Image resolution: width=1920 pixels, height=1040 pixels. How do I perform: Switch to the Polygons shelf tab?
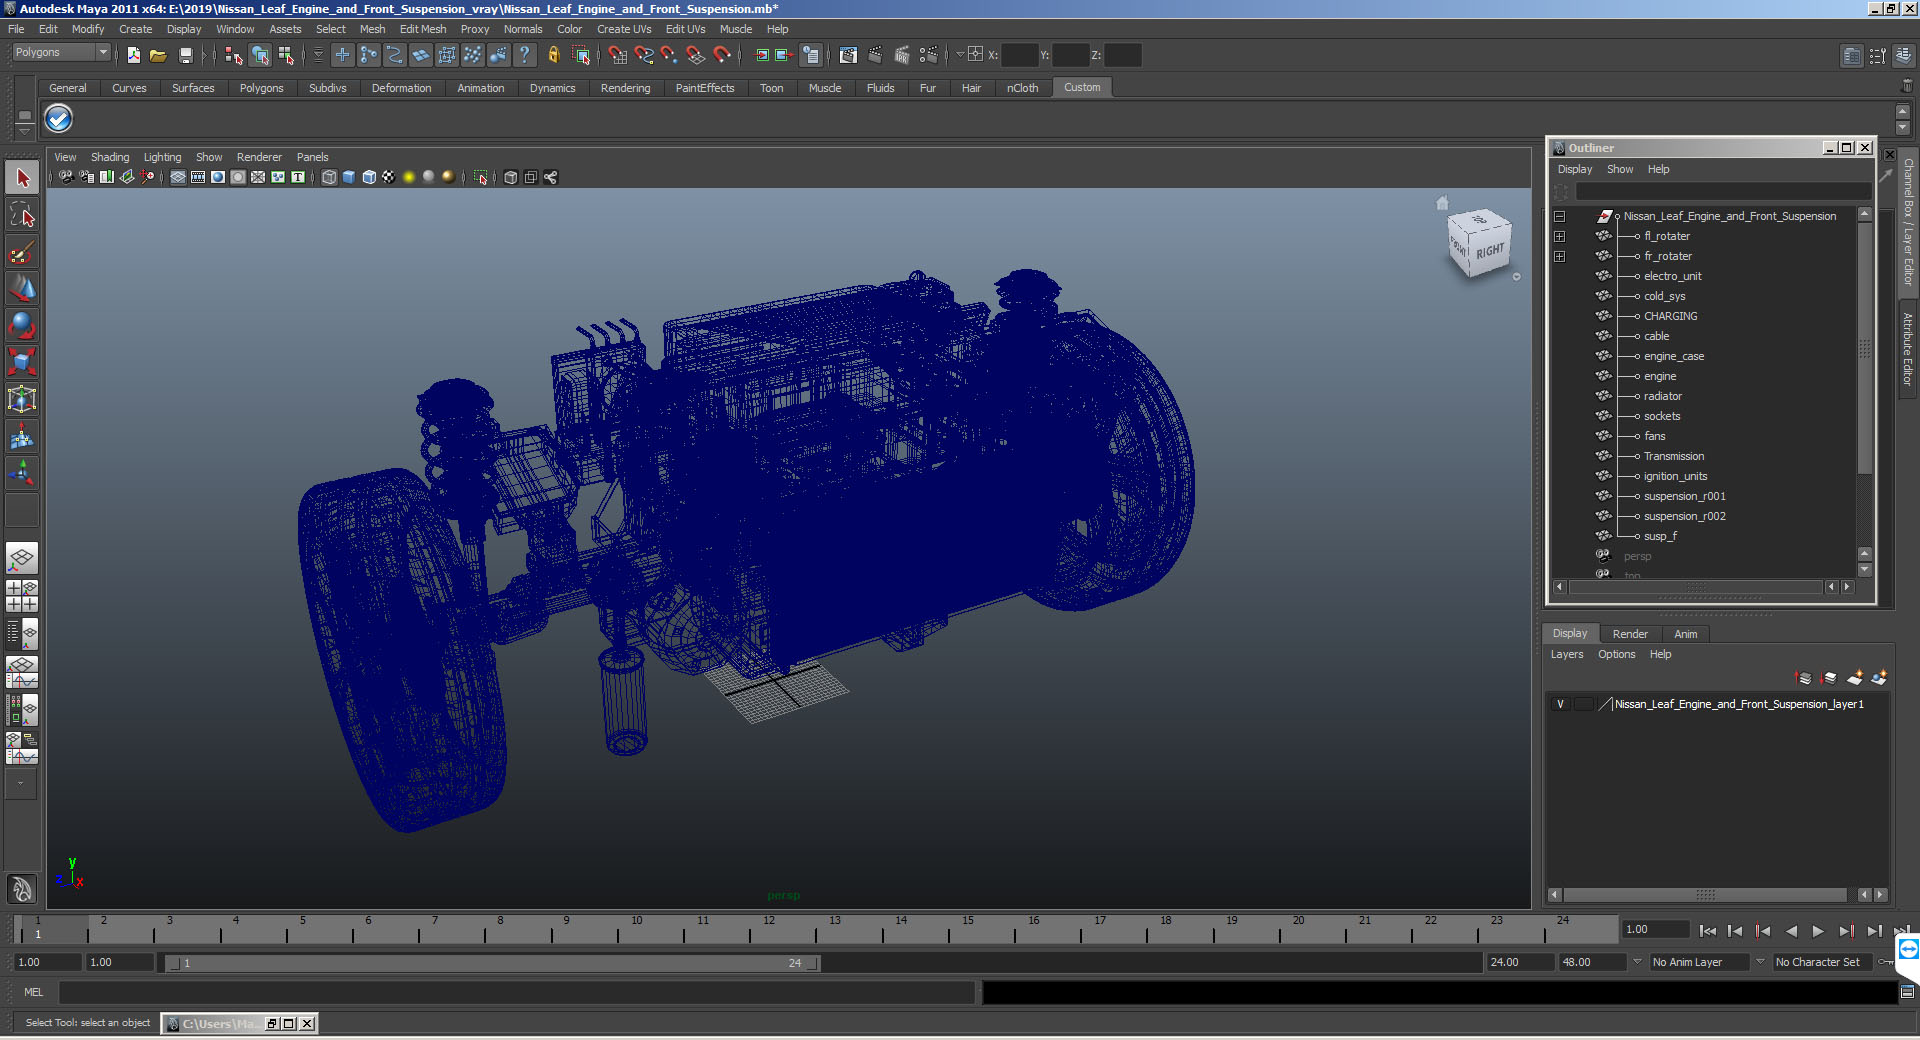click(x=261, y=88)
